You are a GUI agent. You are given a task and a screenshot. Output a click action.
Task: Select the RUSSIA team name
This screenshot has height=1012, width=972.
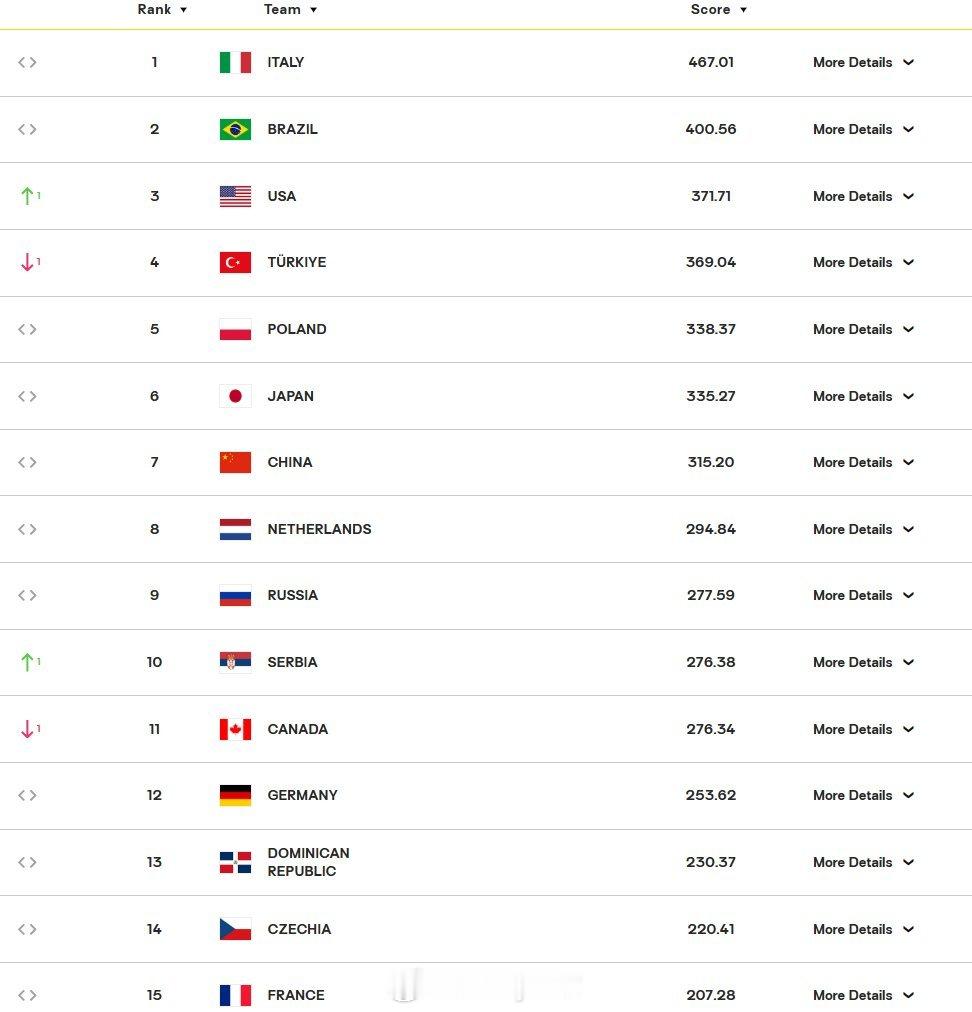point(292,596)
